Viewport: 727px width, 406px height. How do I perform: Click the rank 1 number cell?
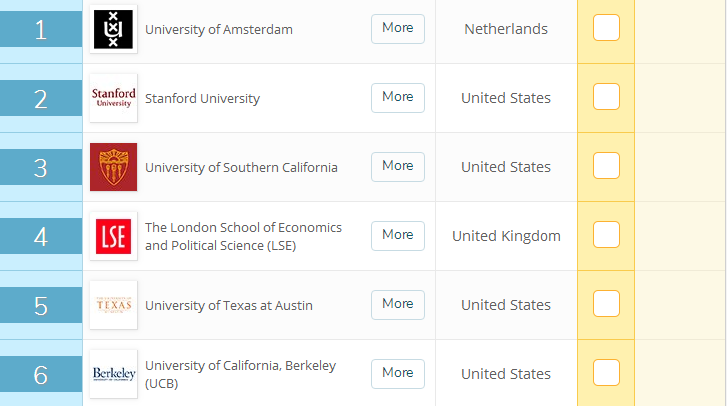[x=41, y=29]
